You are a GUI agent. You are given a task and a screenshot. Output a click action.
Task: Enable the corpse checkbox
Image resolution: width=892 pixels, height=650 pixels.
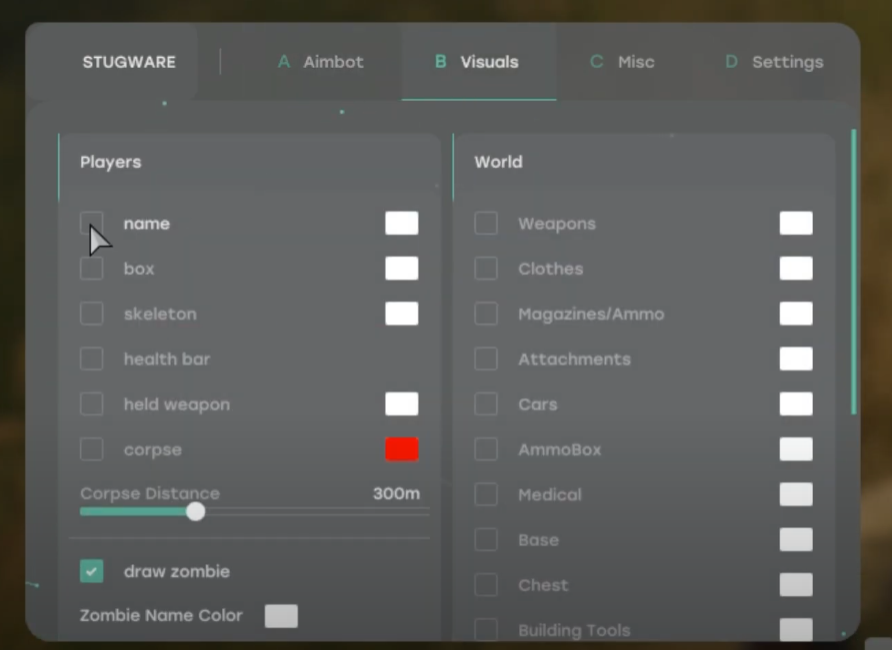pyautogui.click(x=92, y=449)
